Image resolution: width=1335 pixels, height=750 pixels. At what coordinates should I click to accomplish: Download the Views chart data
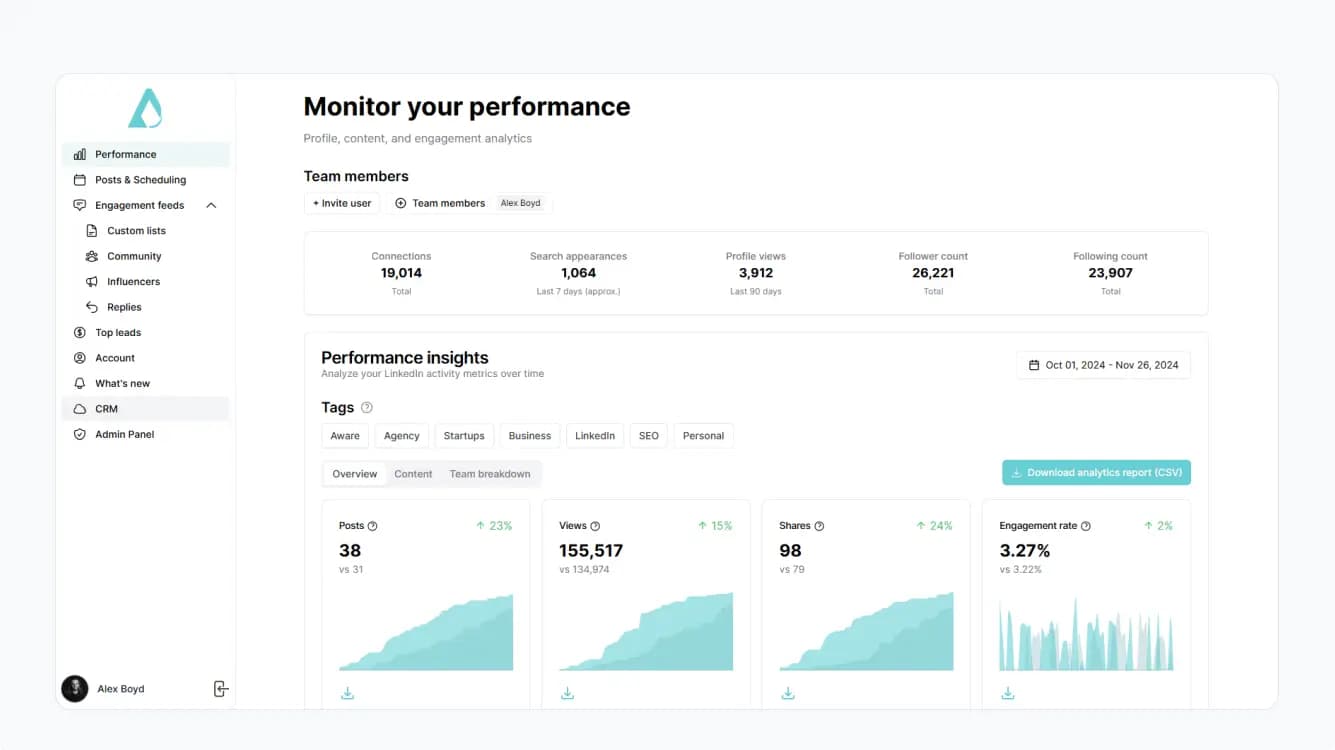tap(568, 693)
